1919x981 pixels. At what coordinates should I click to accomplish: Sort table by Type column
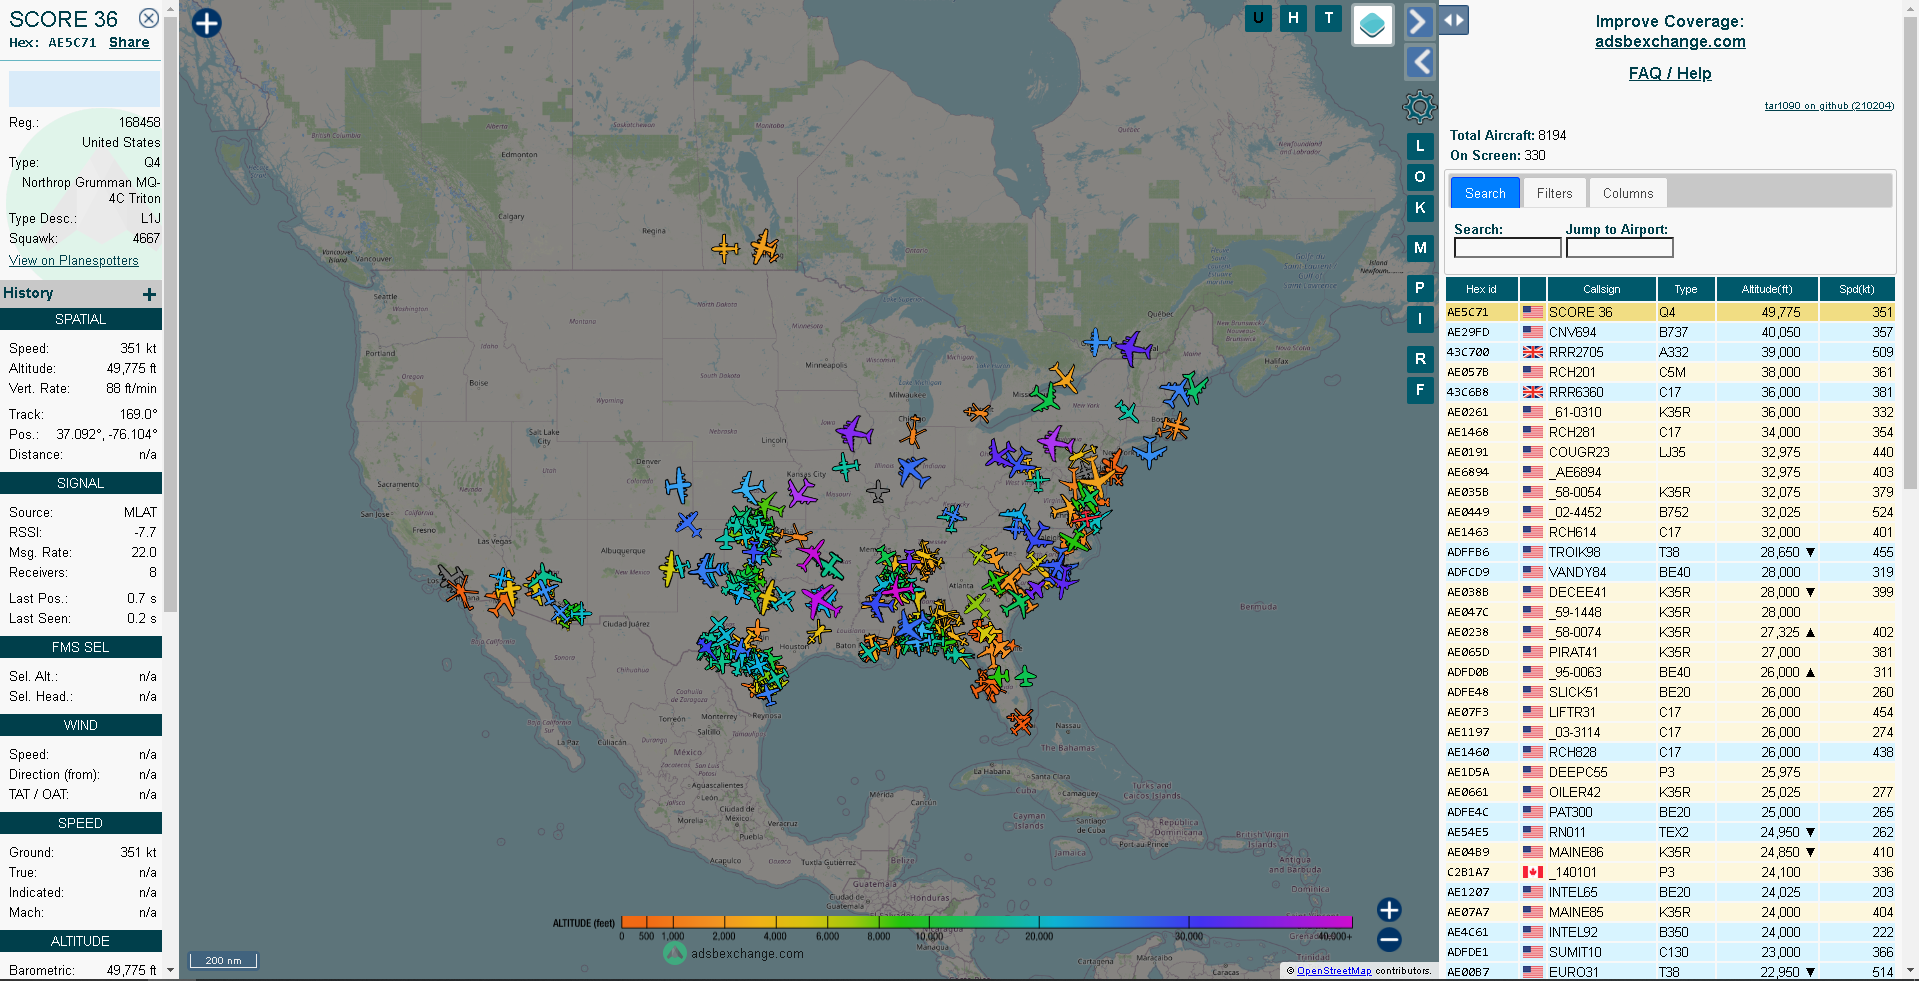[x=1686, y=289]
